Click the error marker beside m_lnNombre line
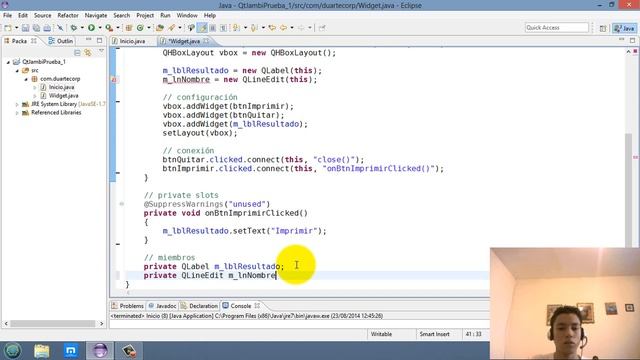The width and height of the screenshot is (640, 360). (x=114, y=80)
